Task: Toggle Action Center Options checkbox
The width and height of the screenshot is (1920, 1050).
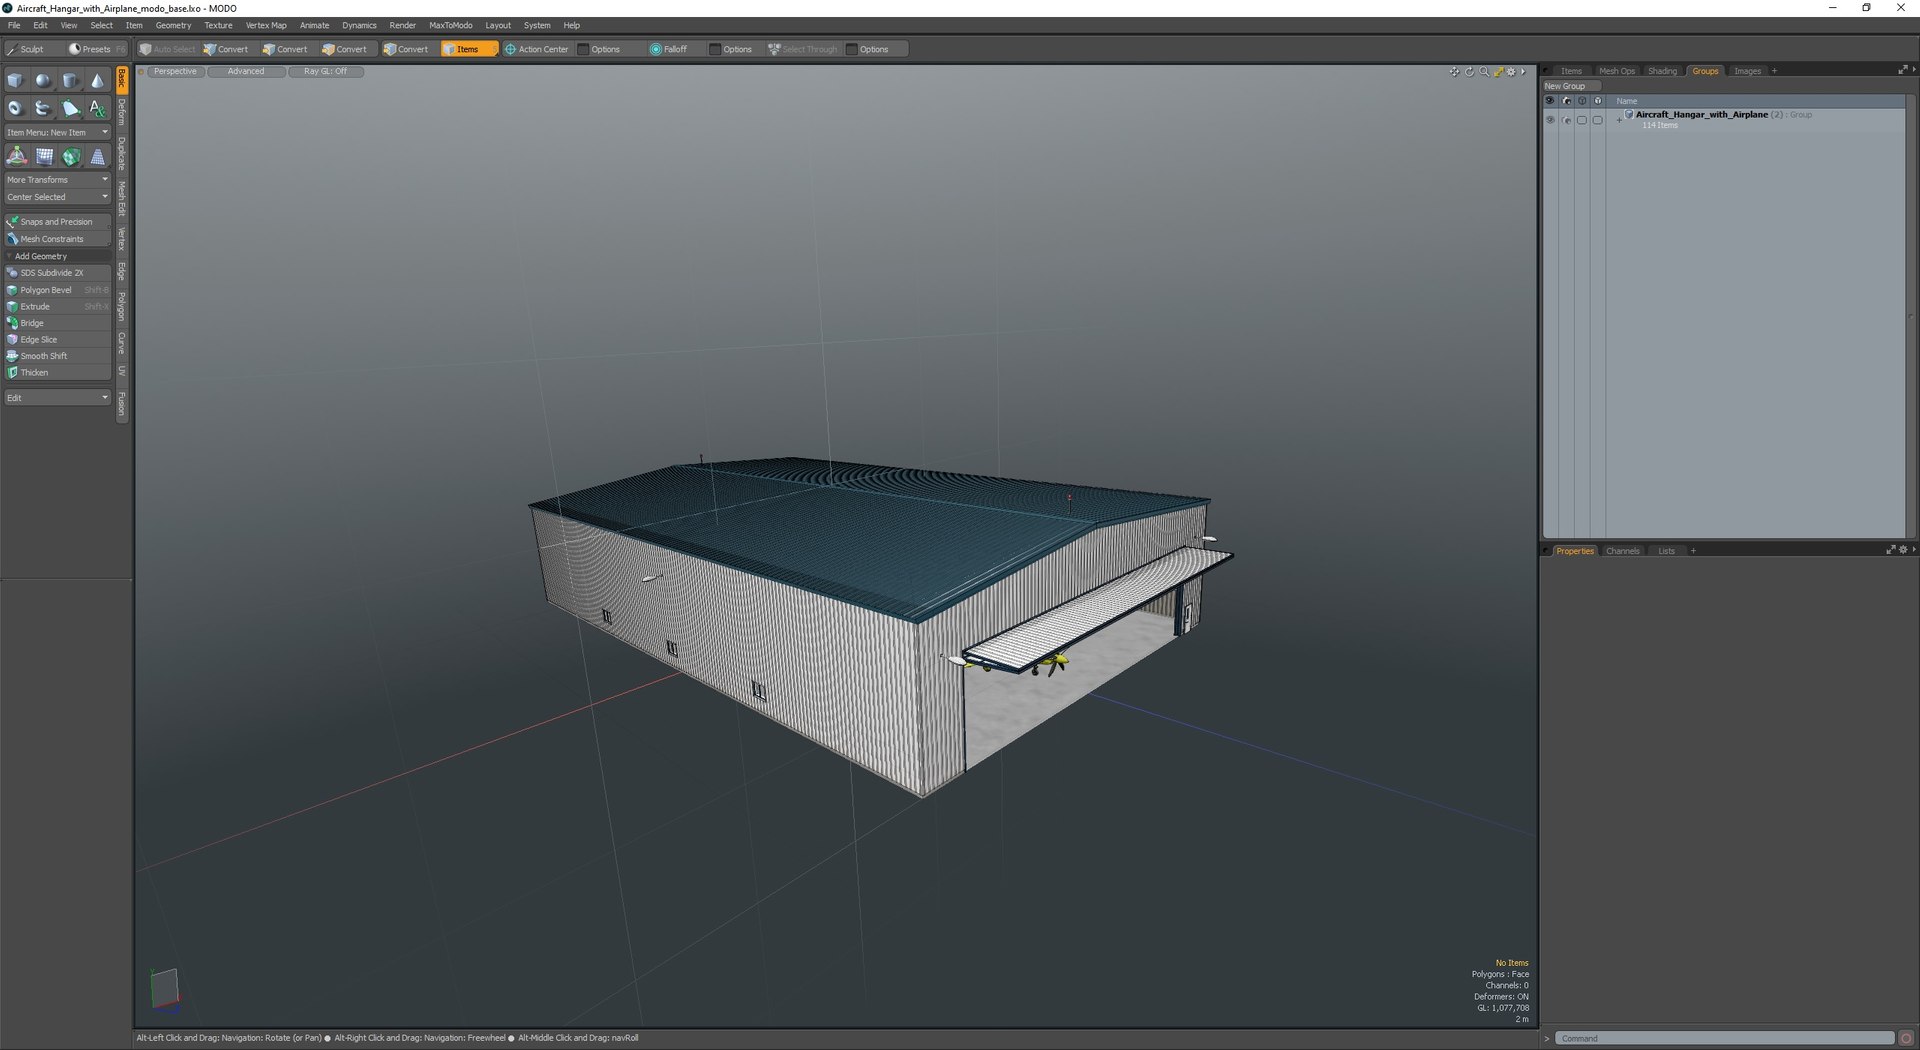Action: click(x=584, y=49)
